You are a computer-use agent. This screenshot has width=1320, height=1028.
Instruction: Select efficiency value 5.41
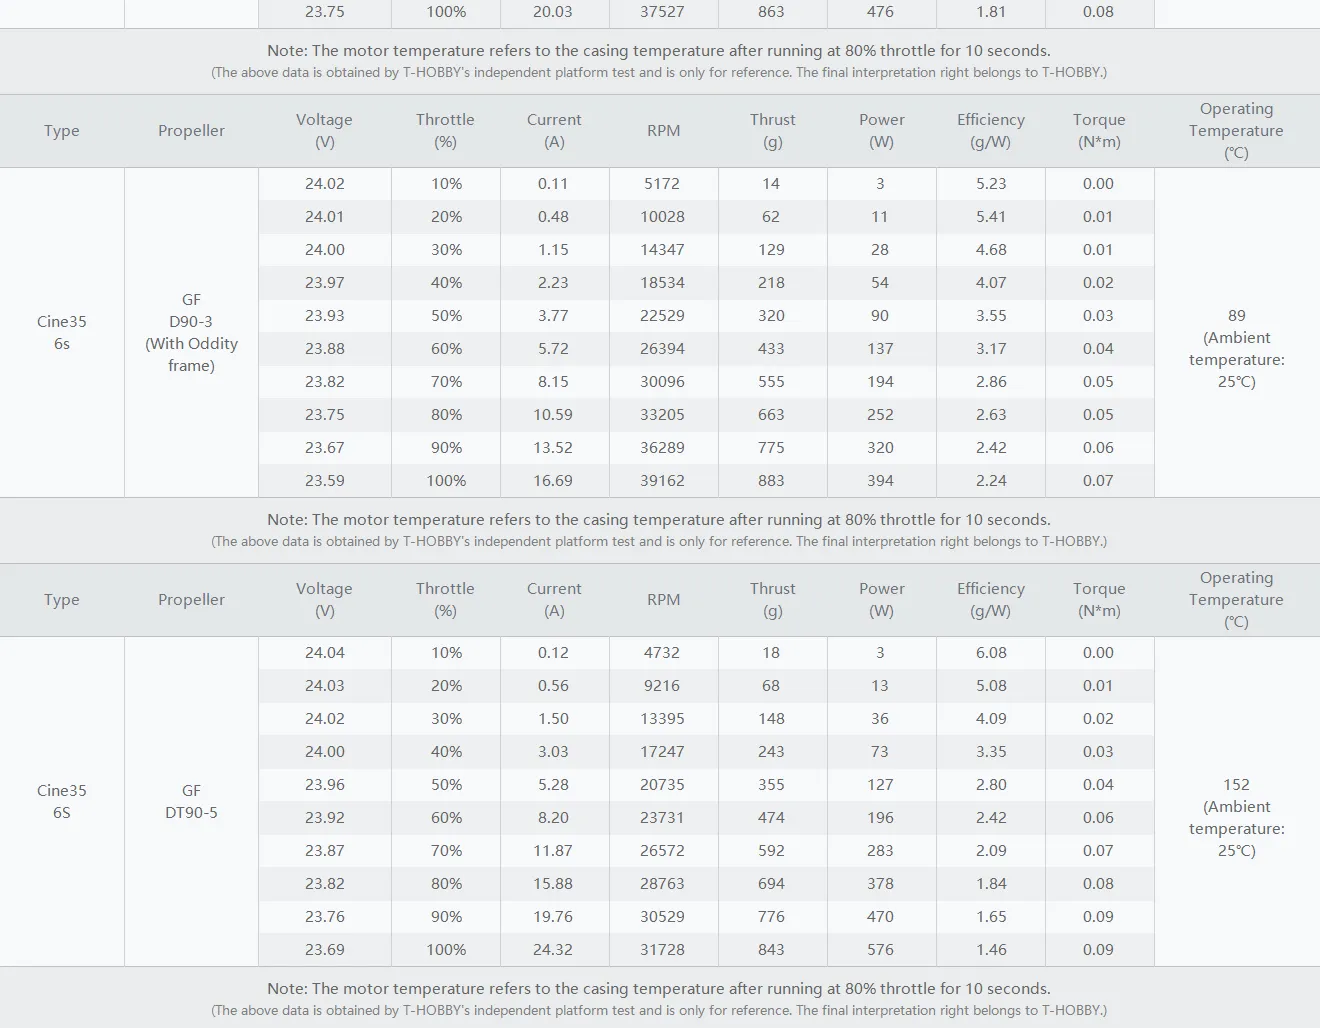point(990,217)
